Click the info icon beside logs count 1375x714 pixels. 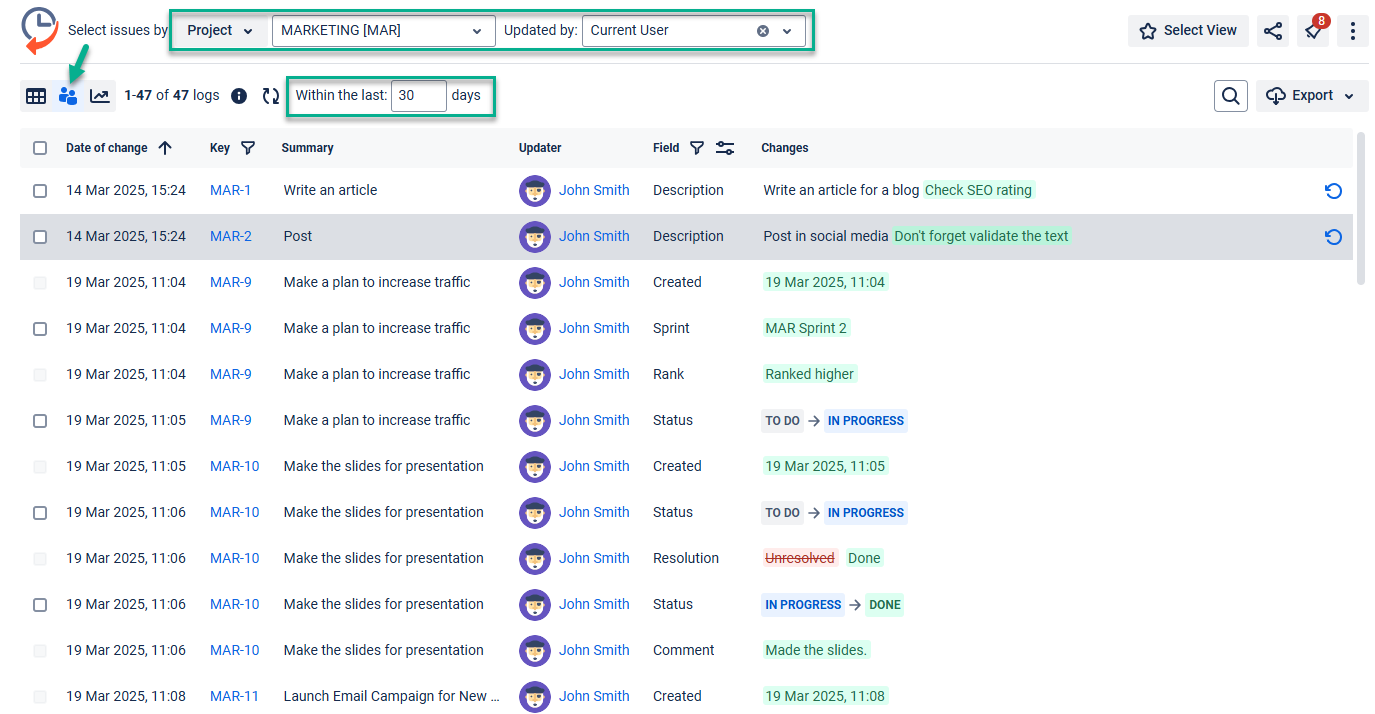pos(239,96)
